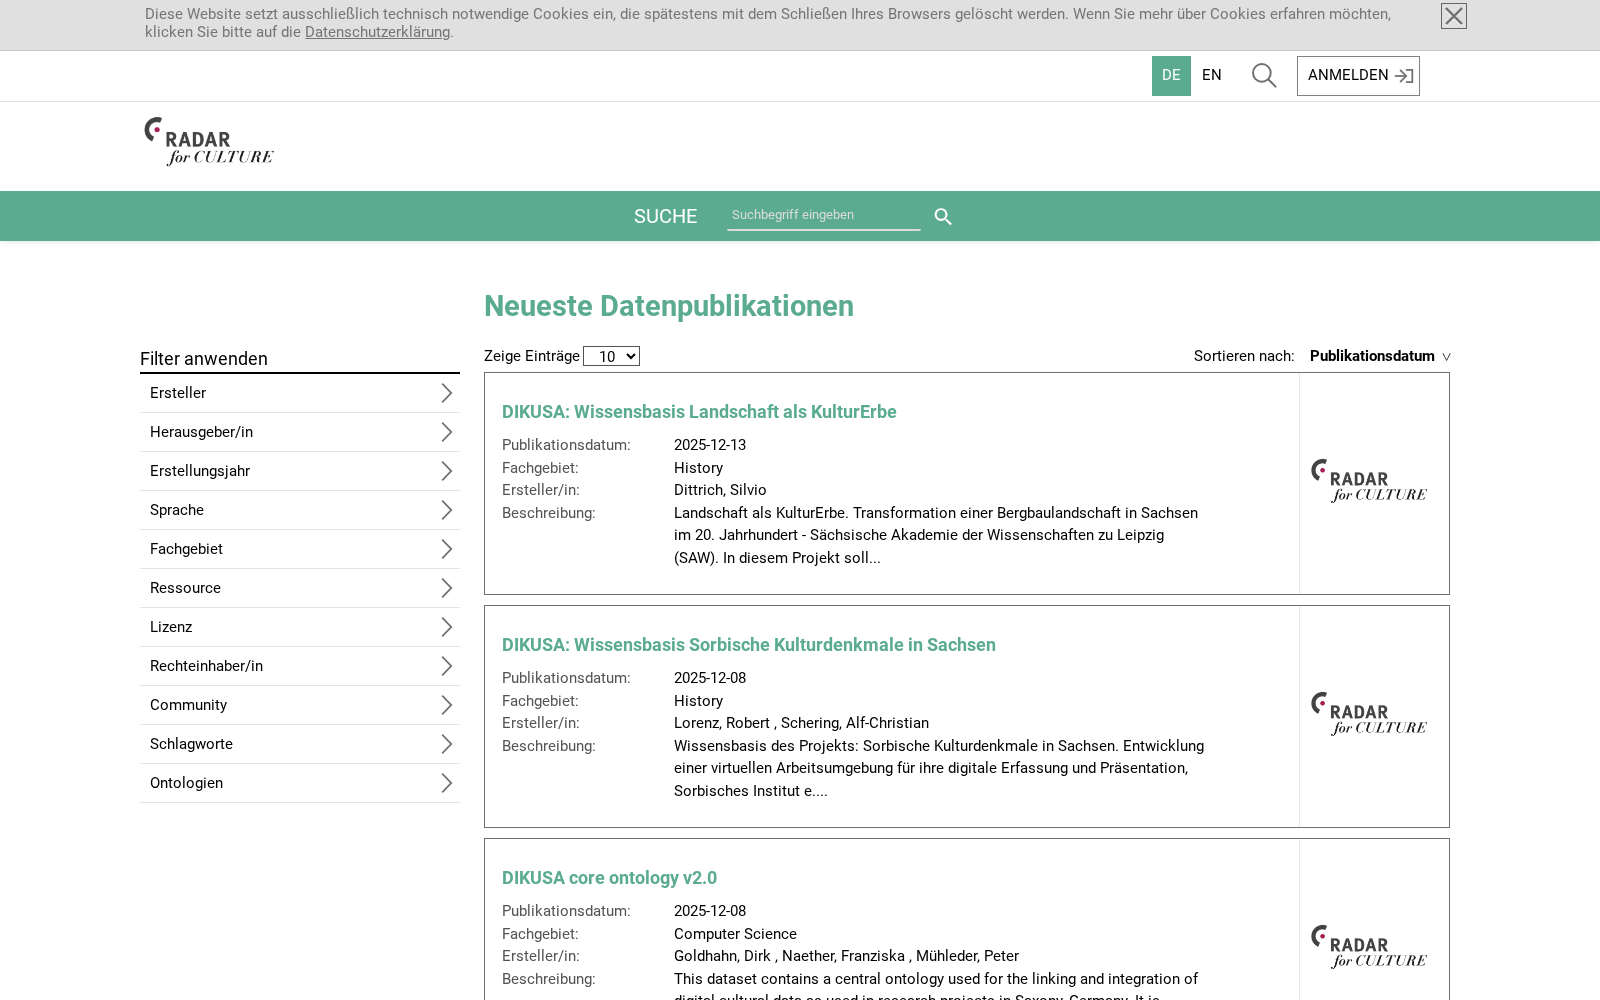This screenshot has height=1000, width=1600.
Task: Open DIKUSA core ontology v2.0 entry
Action: (609, 878)
